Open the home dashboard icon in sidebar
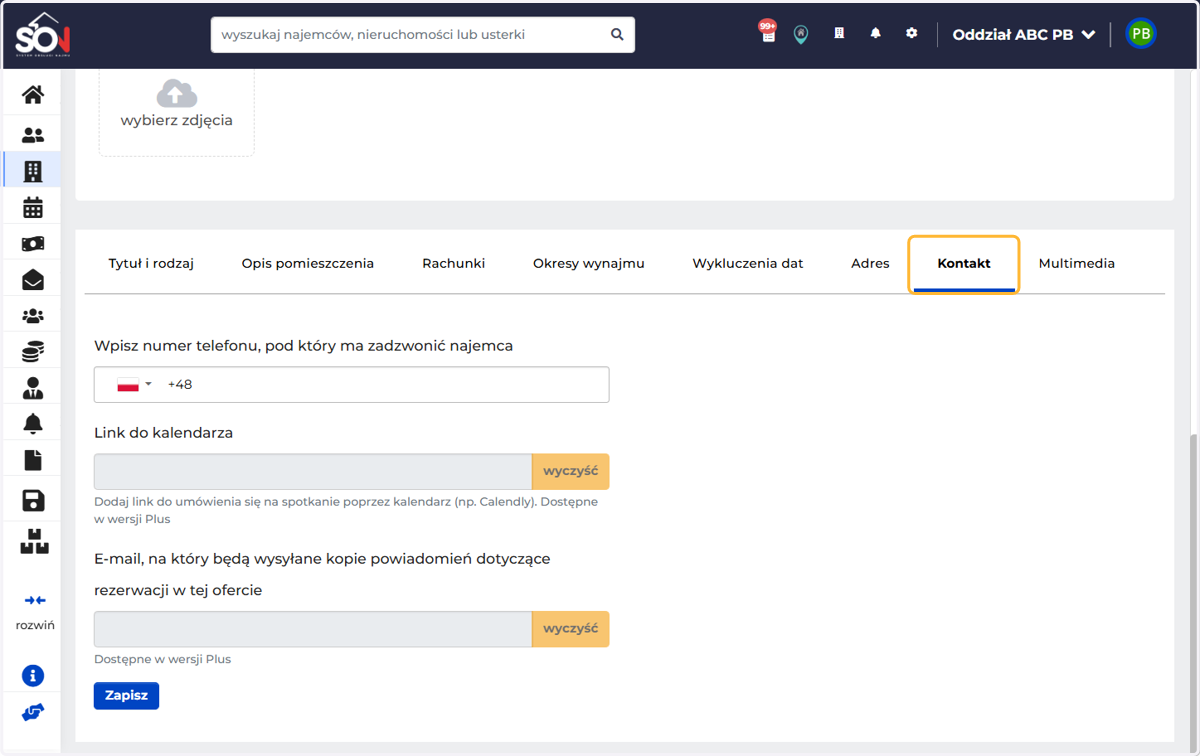 pyautogui.click(x=33, y=95)
